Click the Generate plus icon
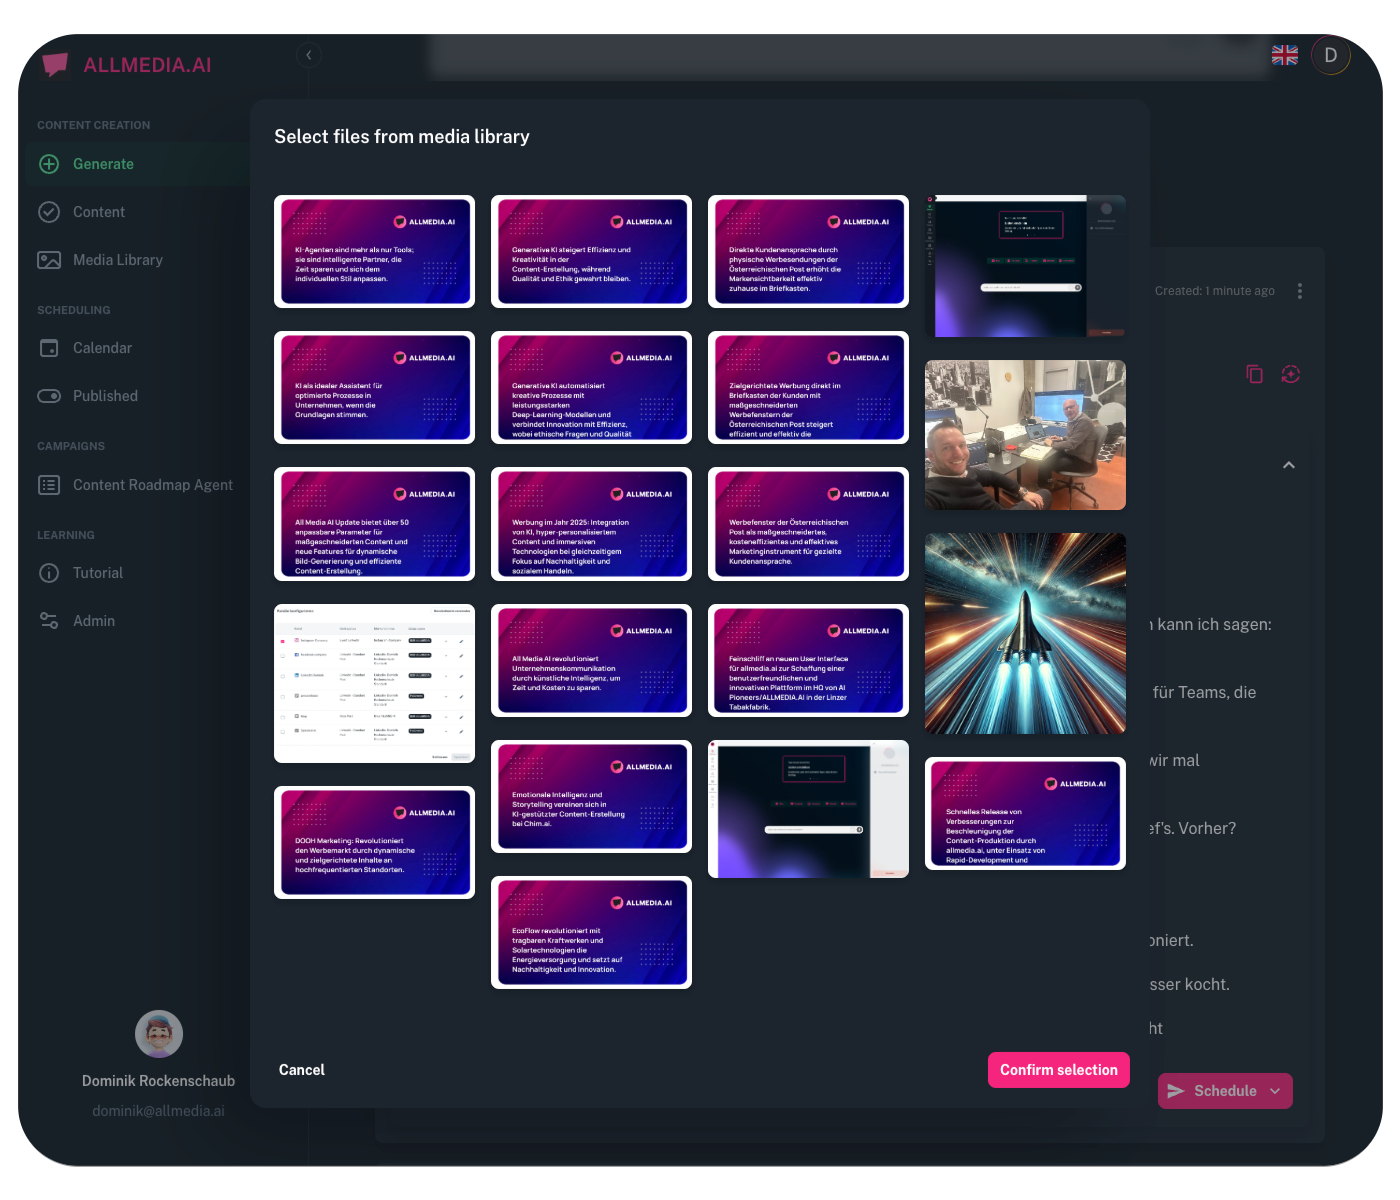This screenshot has width=1400, height=1200. point(49,164)
